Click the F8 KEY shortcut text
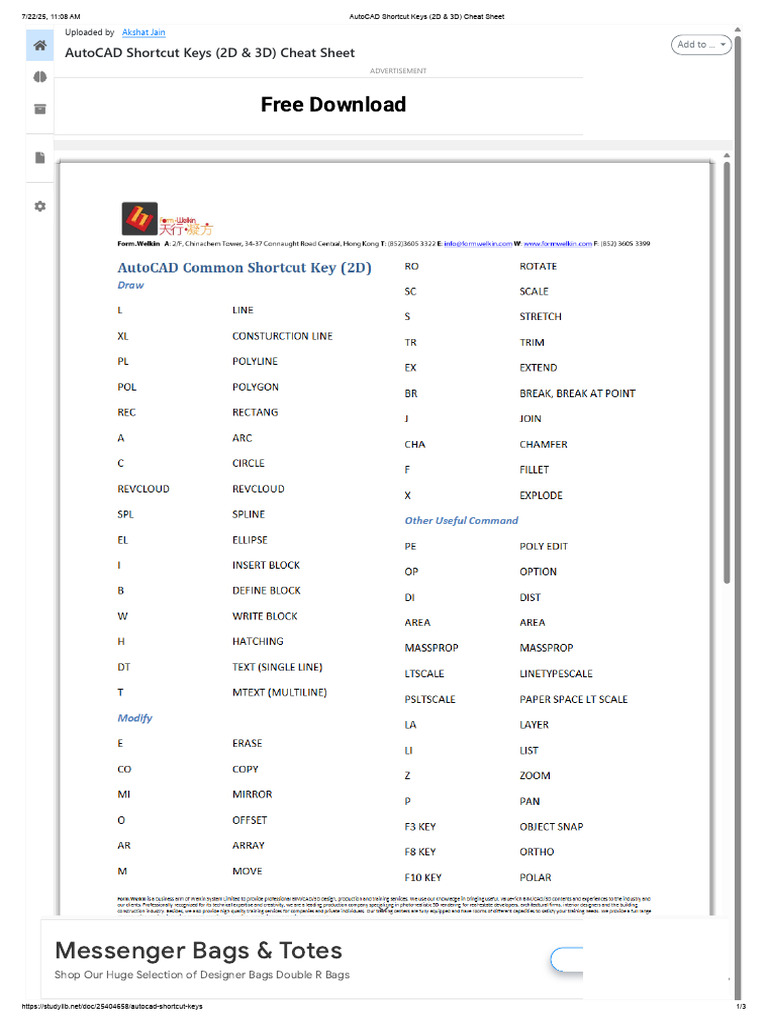Viewport: 768px width, 1024px height. [420, 852]
